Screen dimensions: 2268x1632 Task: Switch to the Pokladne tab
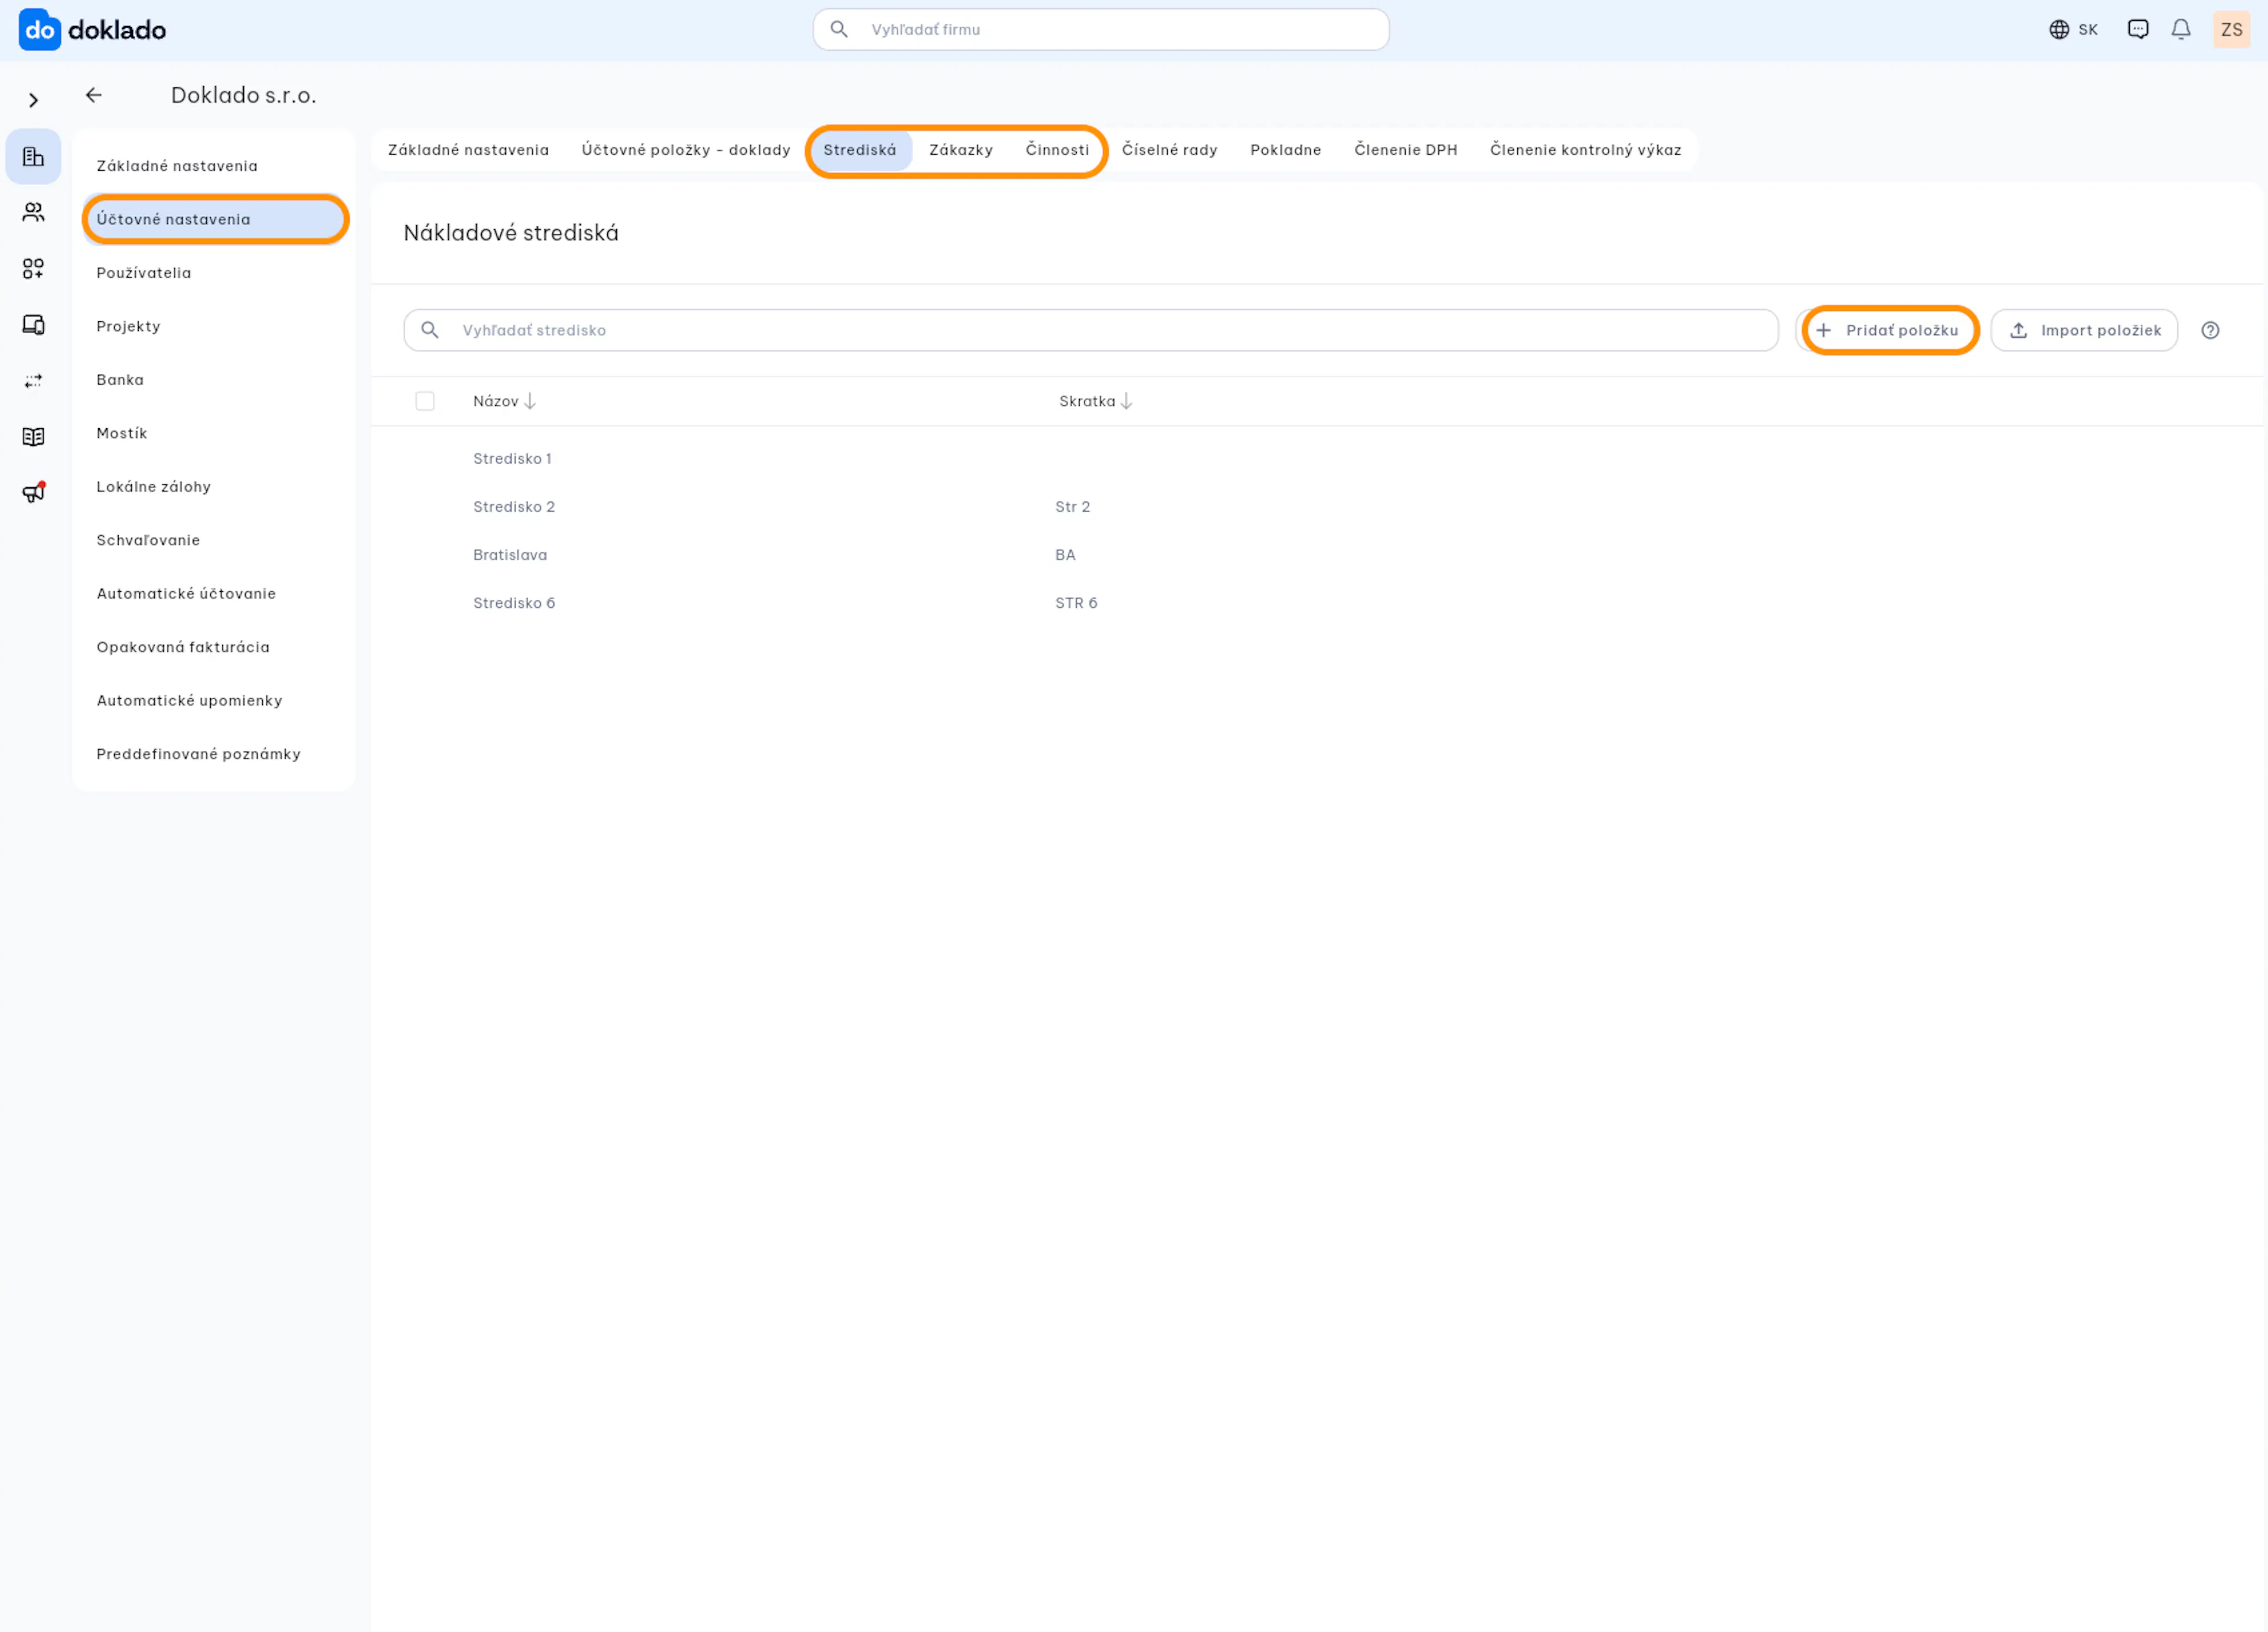click(1286, 150)
